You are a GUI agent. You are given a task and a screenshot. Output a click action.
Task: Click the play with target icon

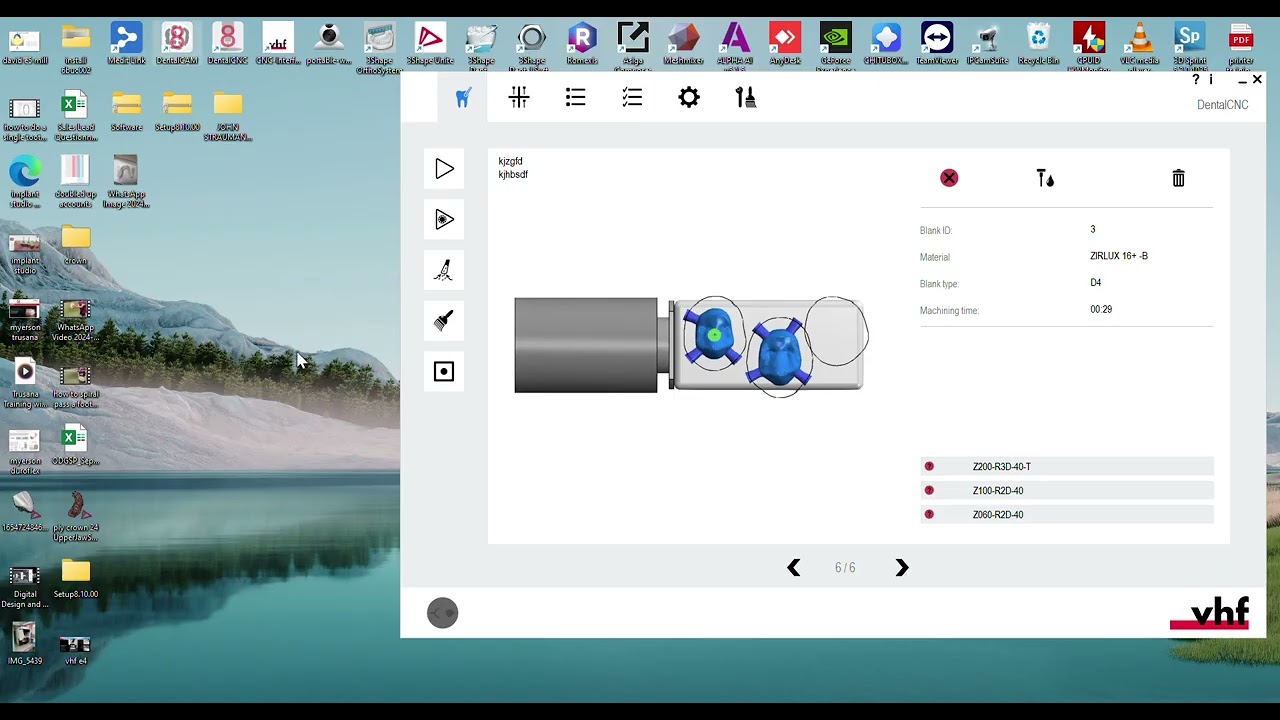coord(444,219)
